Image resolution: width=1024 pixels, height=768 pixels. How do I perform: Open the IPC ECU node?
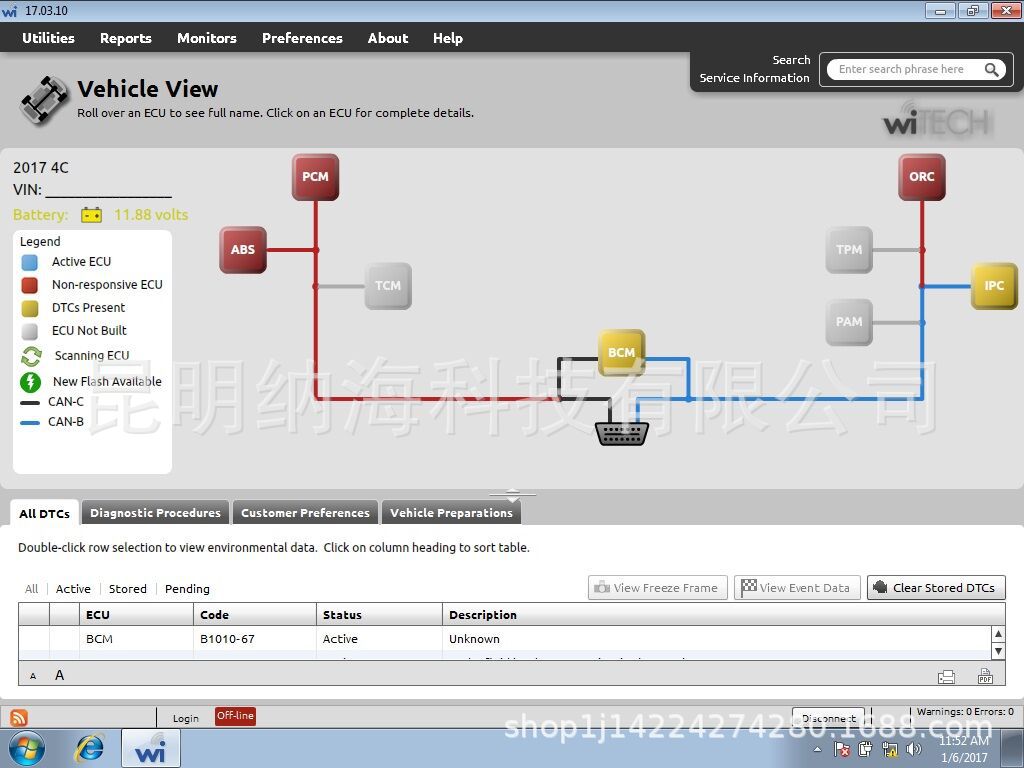coord(994,286)
